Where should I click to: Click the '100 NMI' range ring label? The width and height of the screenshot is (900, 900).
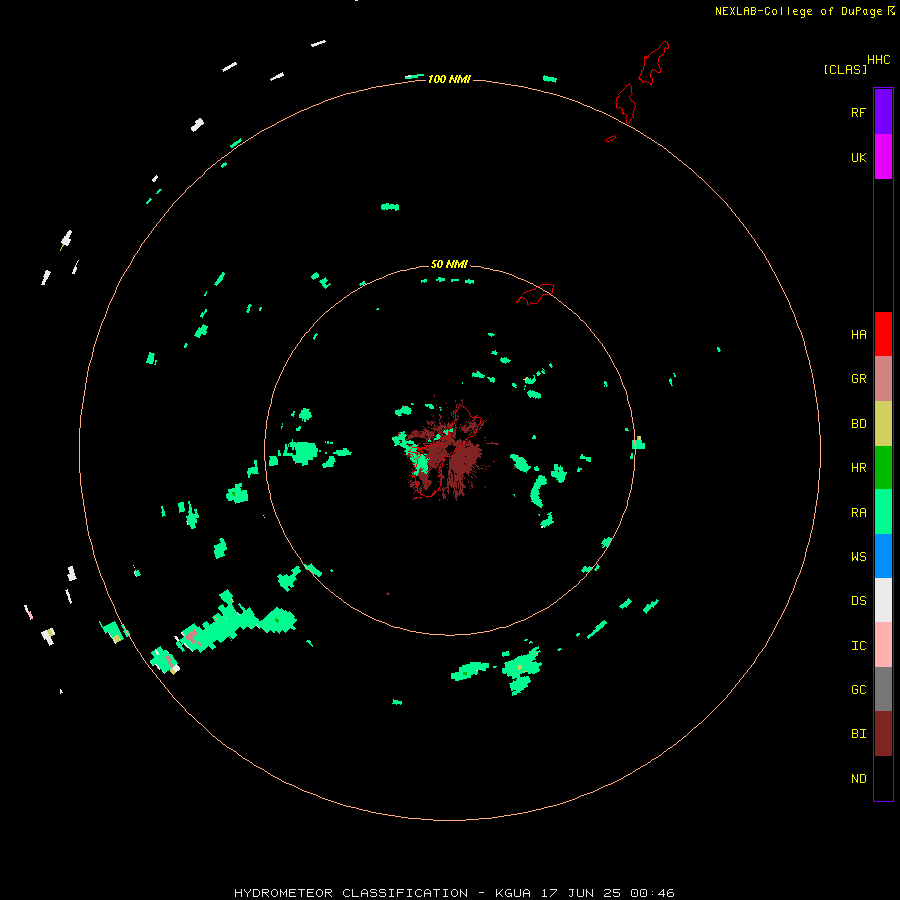point(449,79)
